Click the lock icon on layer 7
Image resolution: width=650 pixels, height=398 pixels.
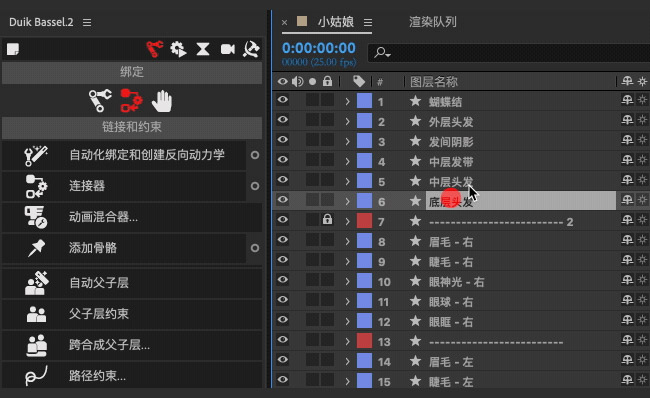coord(327,219)
